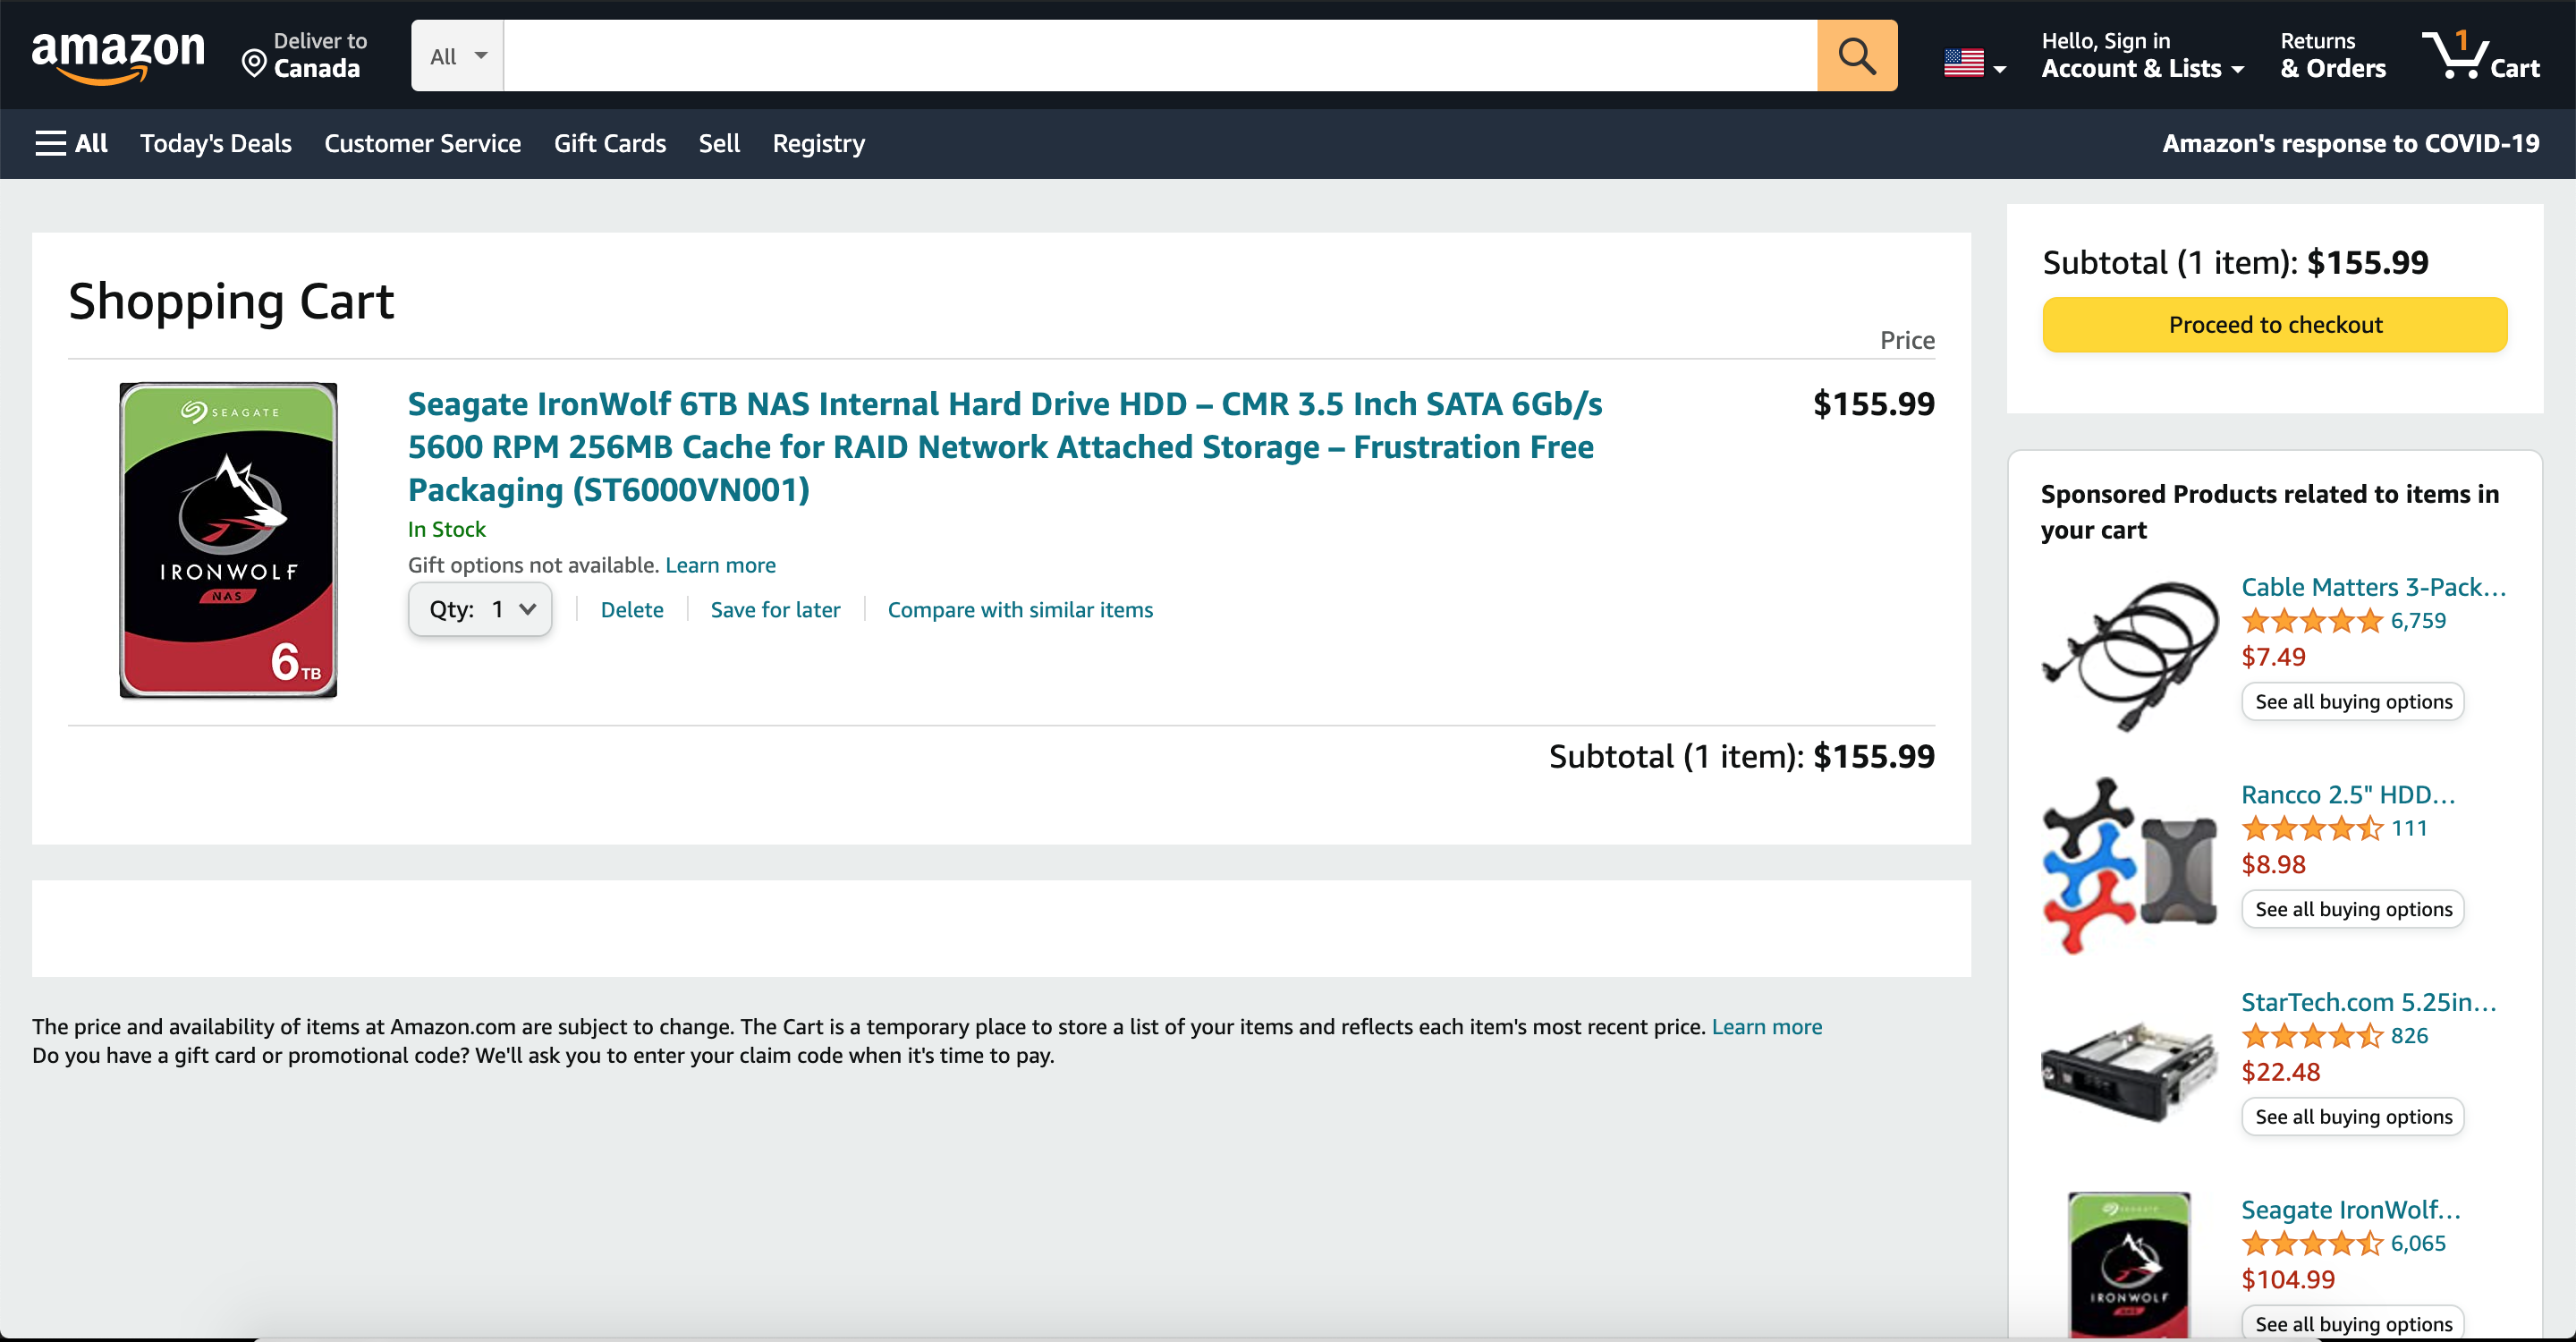2576x1342 pixels.
Task: Click Proceed to checkout button
Action: click(2274, 325)
